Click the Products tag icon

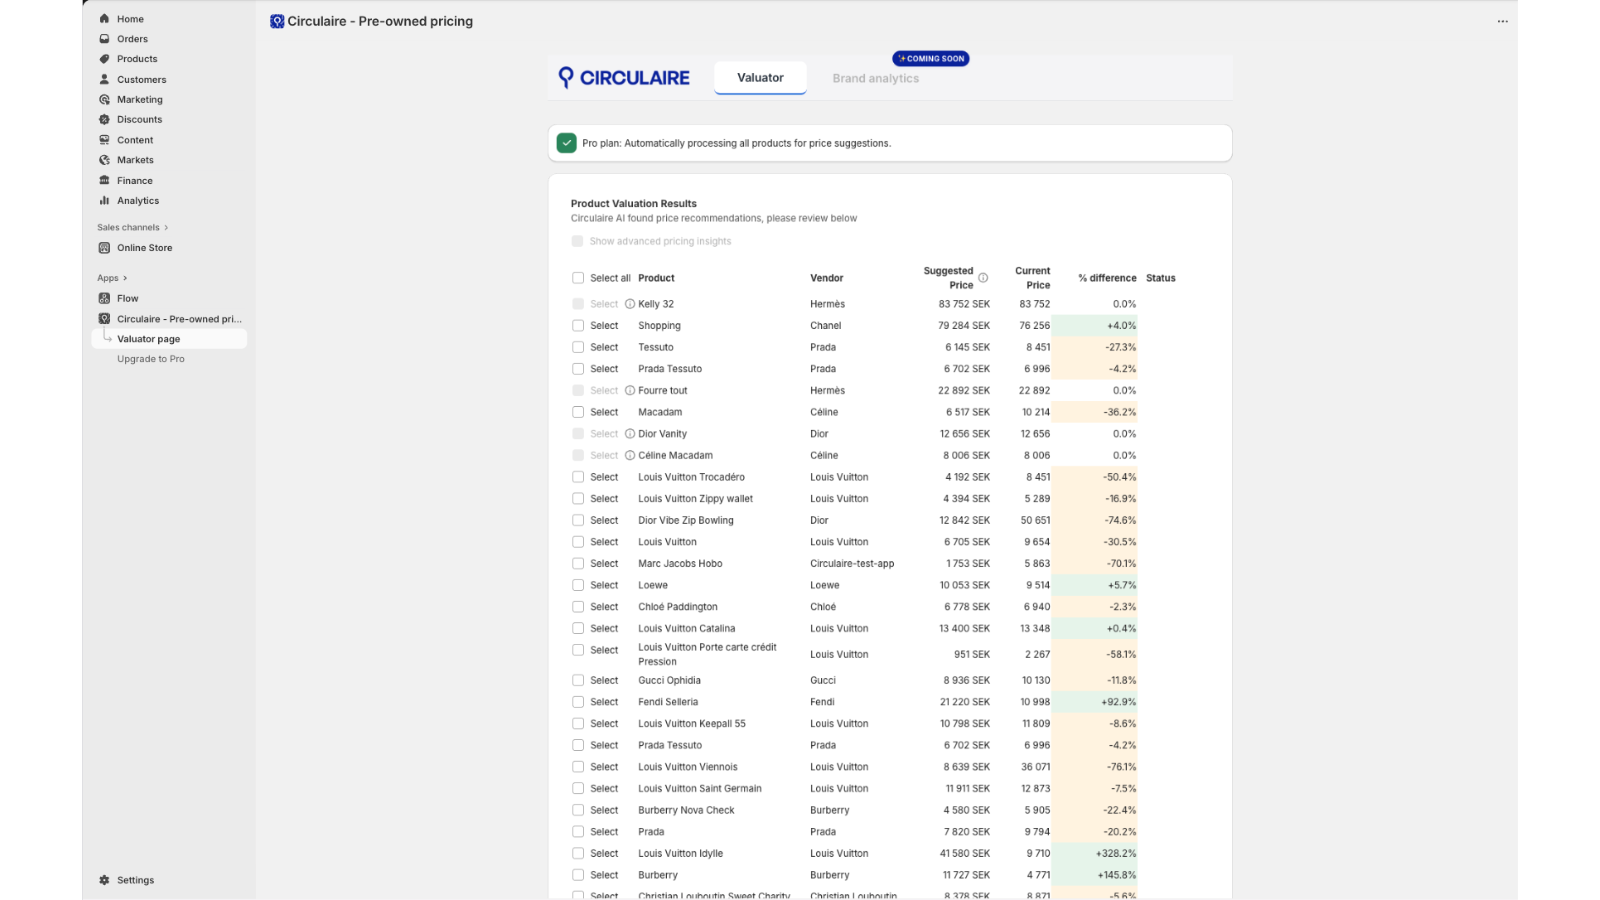coord(104,59)
